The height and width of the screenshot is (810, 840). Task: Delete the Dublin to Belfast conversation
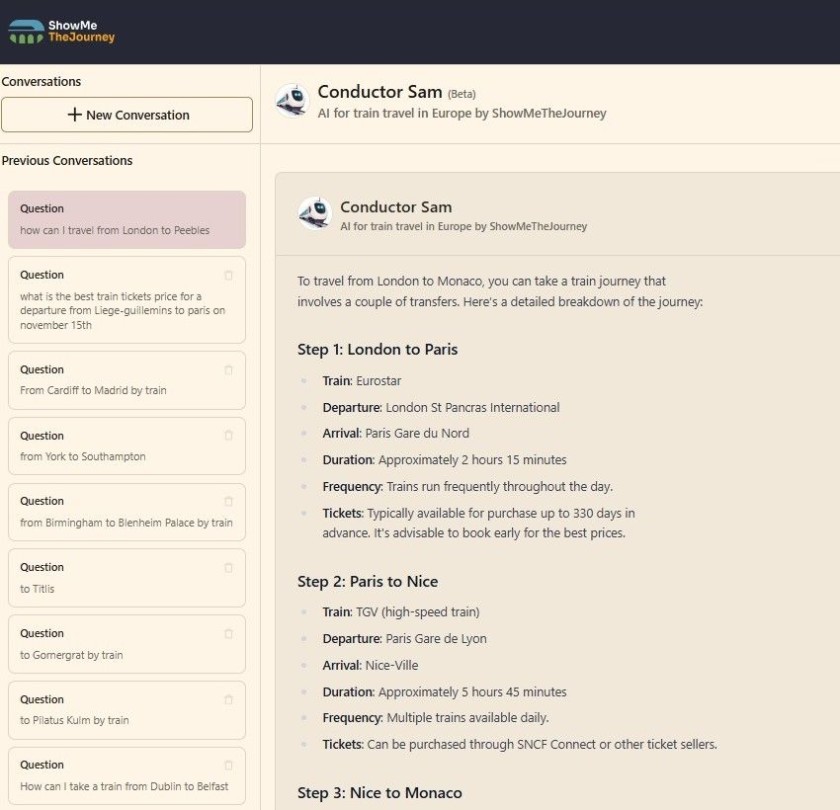click(x=228, y=765)
